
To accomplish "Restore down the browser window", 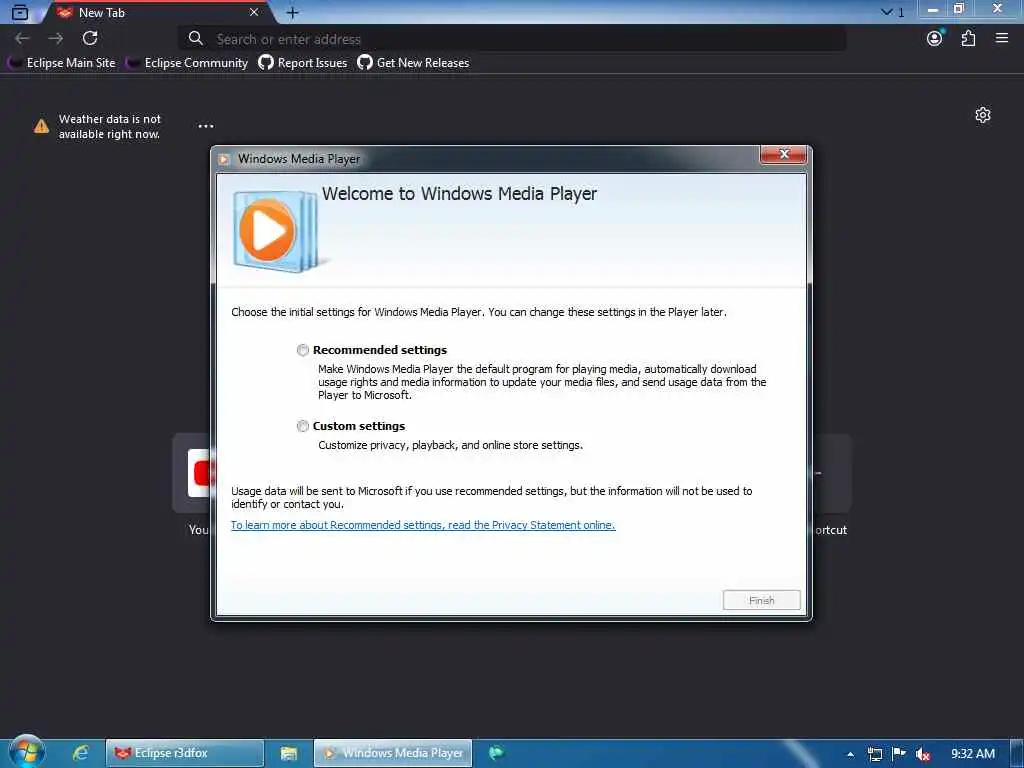I will (x=959, y=9).
